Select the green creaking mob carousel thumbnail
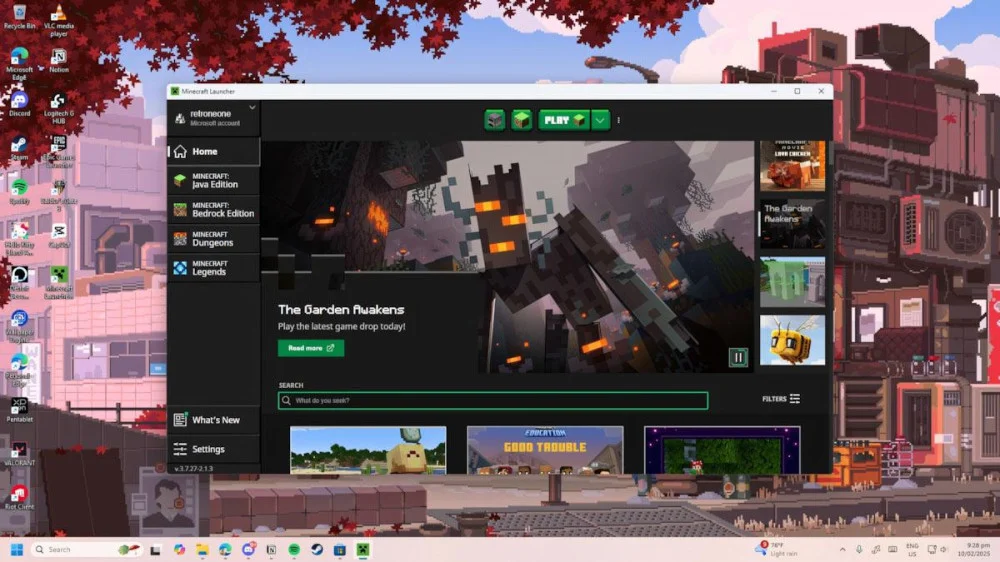Screen dimensions: 1000x562 [x=792, y=282]
